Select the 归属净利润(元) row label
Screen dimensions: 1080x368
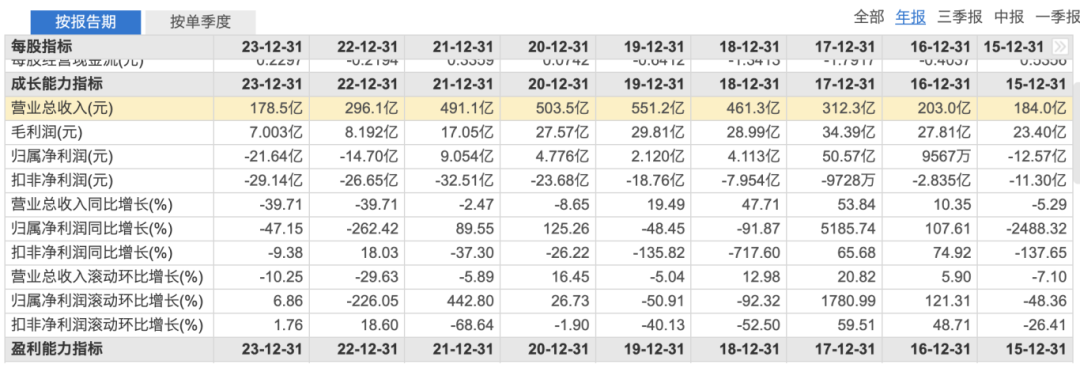pos(63,156)
